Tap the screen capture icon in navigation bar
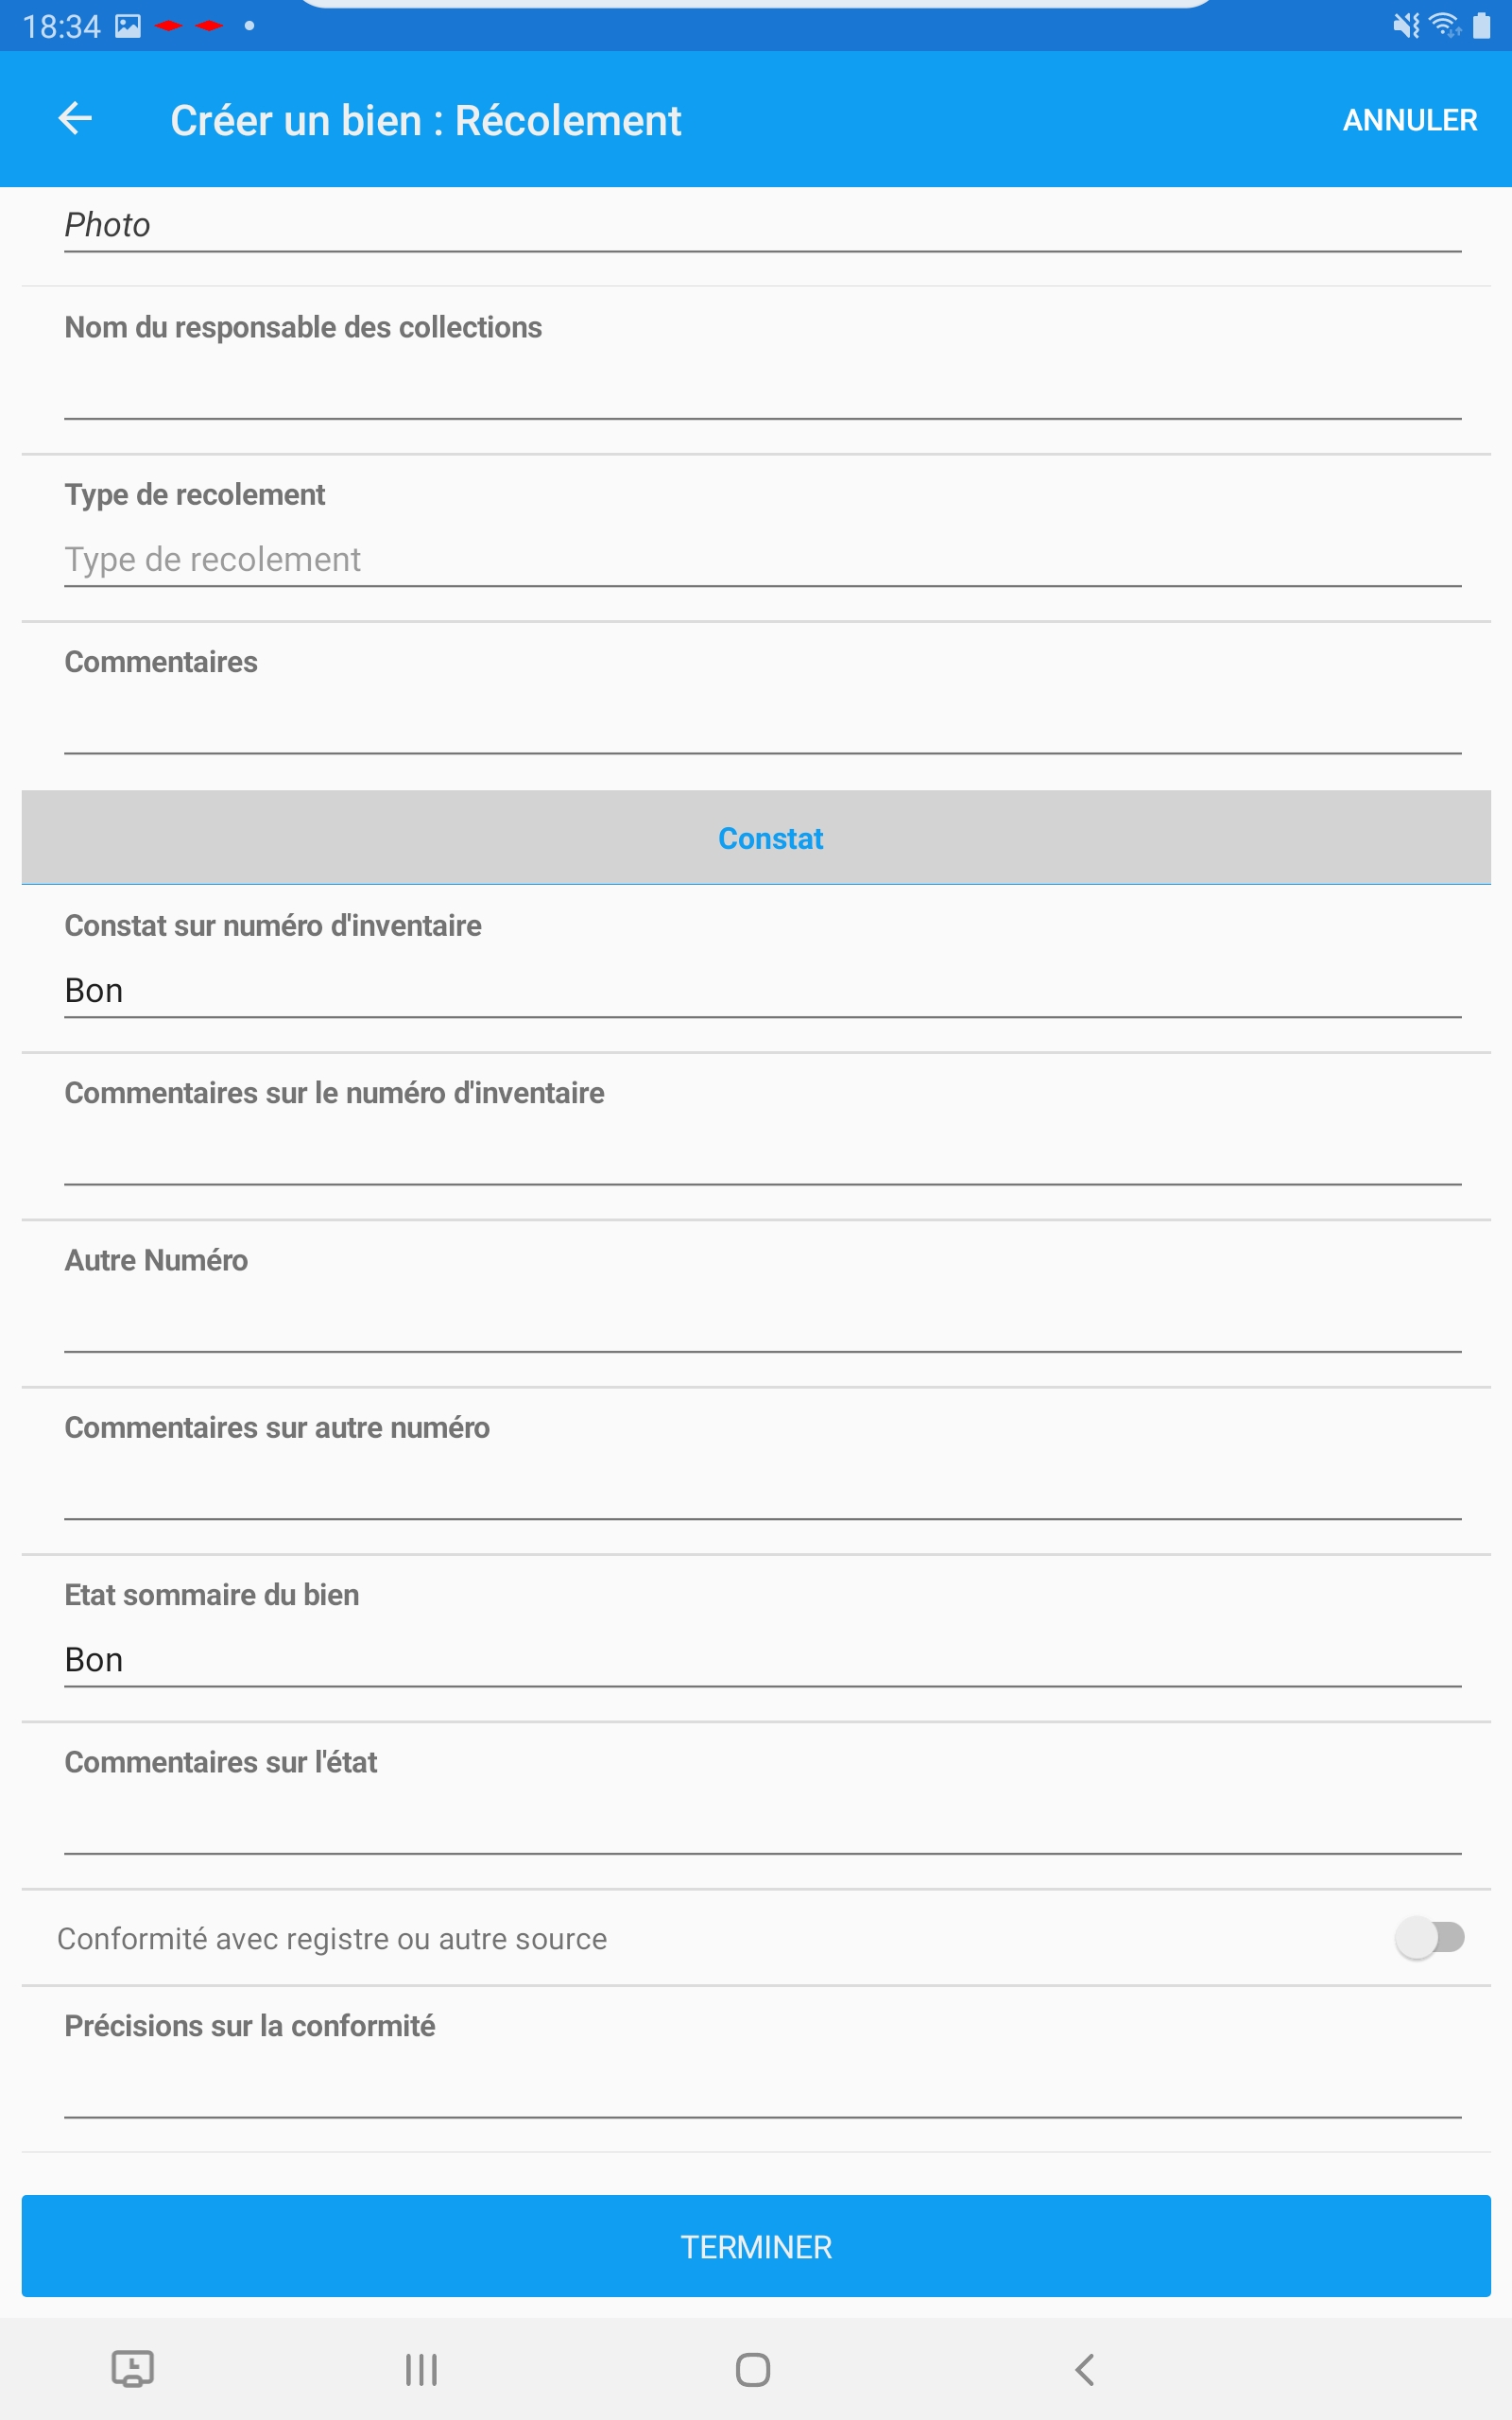The width and height of the screenshot is (1512, 2420). point(133,2368)
